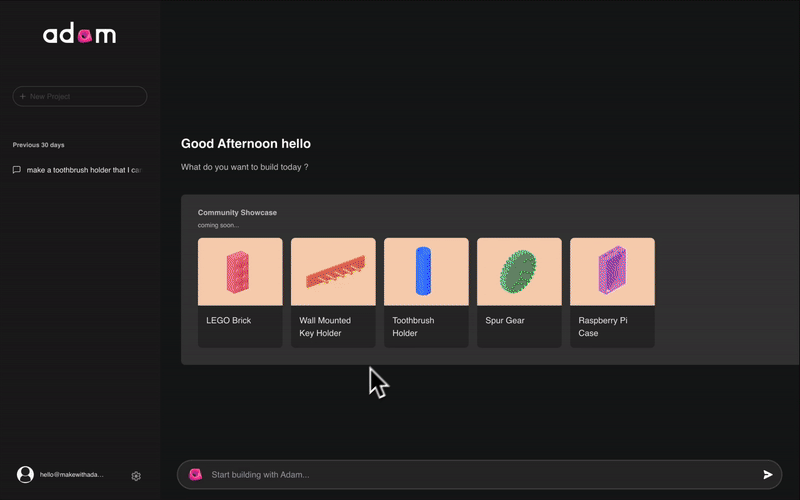Click the Adam logo in sidebar
The width and height of the screenshot is (800, 500).
pos(79,35)
